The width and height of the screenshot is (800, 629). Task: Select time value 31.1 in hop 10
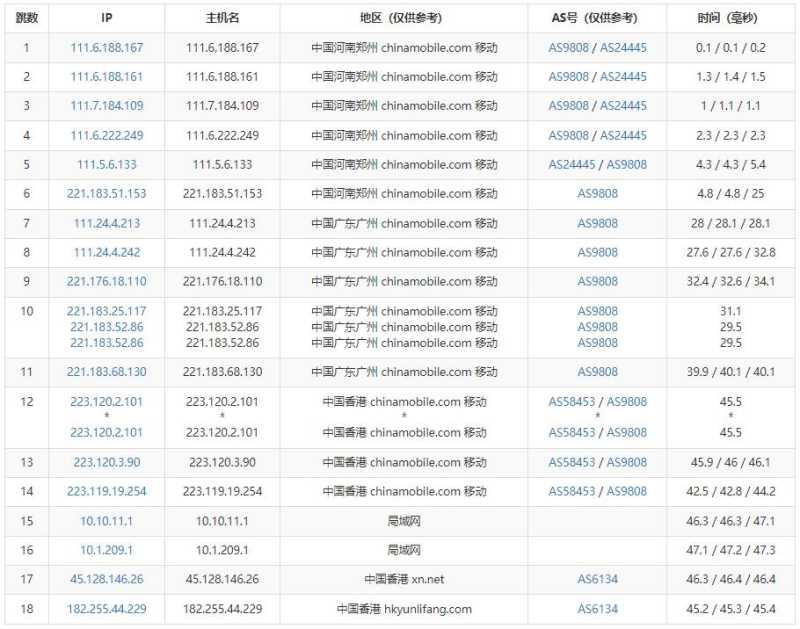pyautogui.click(x=731, y=311)
